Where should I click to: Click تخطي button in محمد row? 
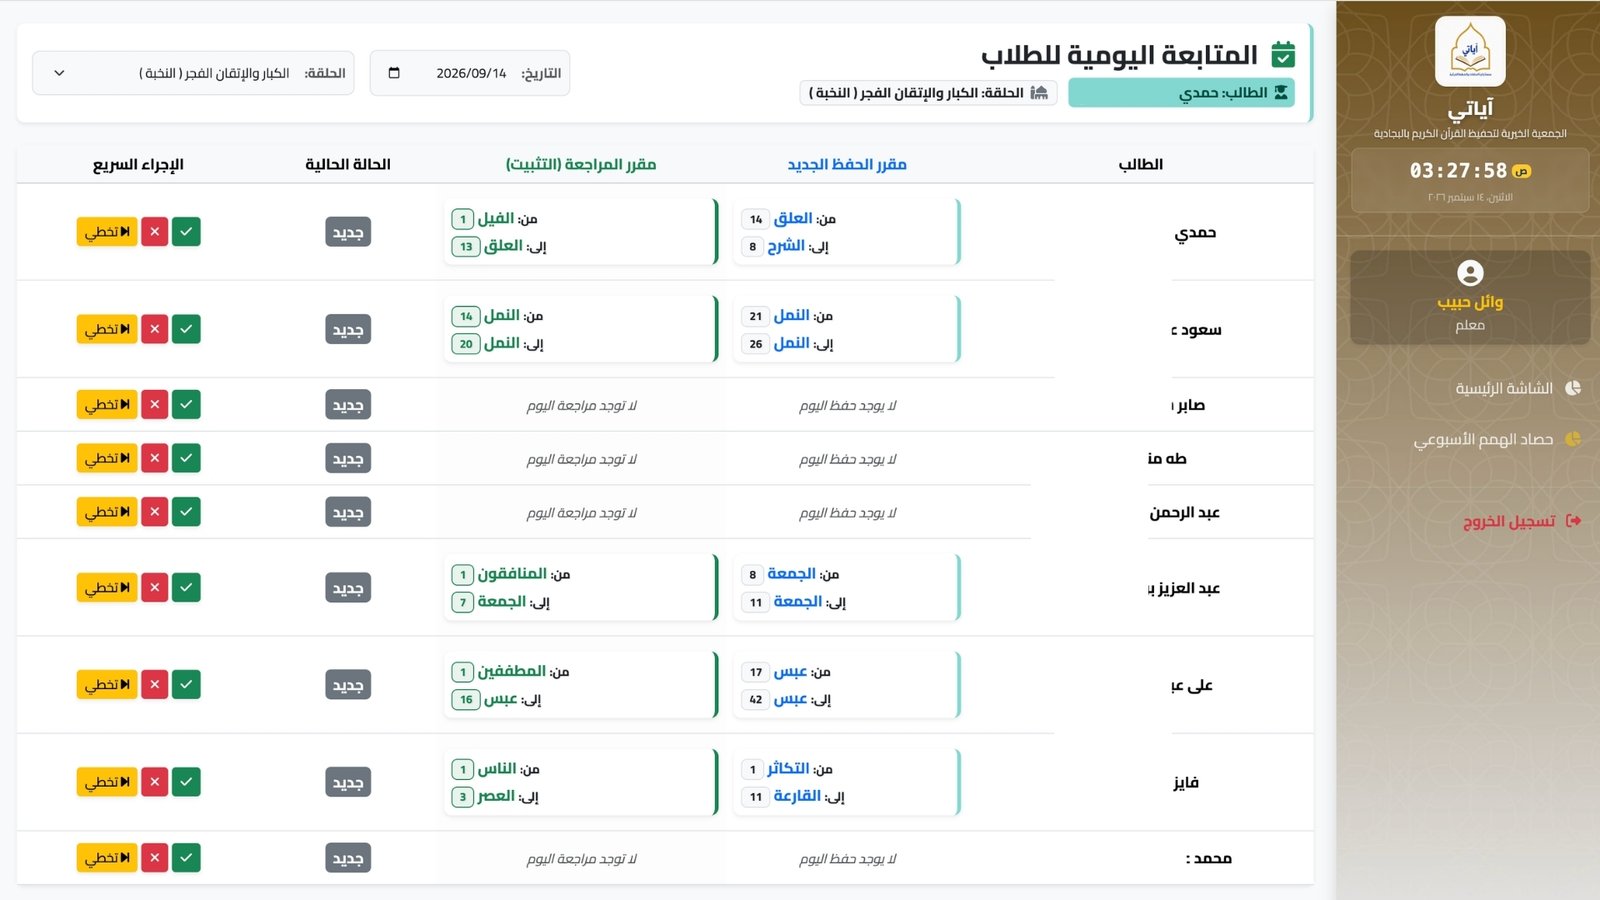[107, 858]
